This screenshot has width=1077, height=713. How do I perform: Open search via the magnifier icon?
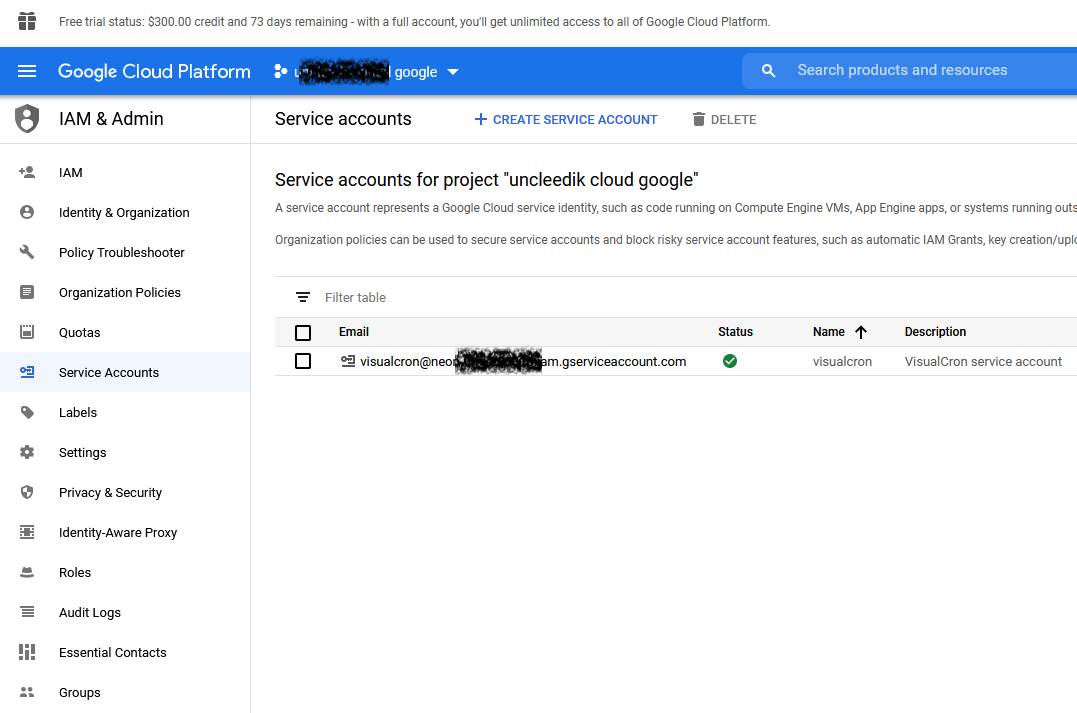pyautogui.click(x=768, y=71)
